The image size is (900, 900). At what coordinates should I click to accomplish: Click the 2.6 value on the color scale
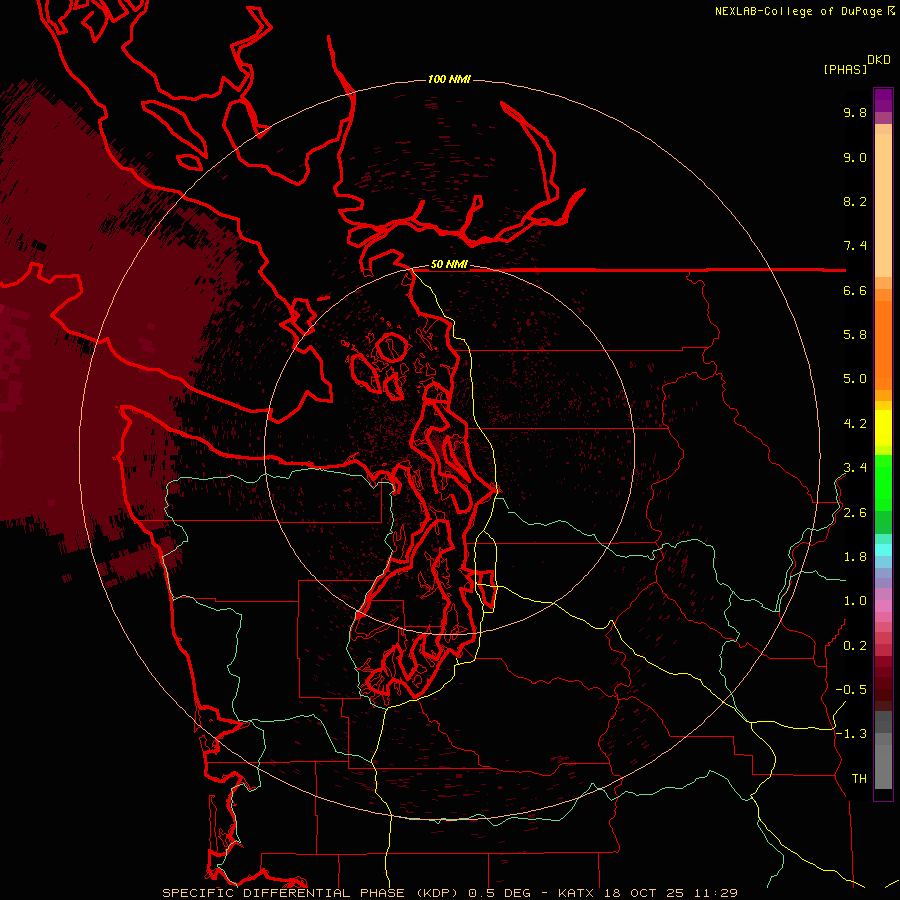855,513
